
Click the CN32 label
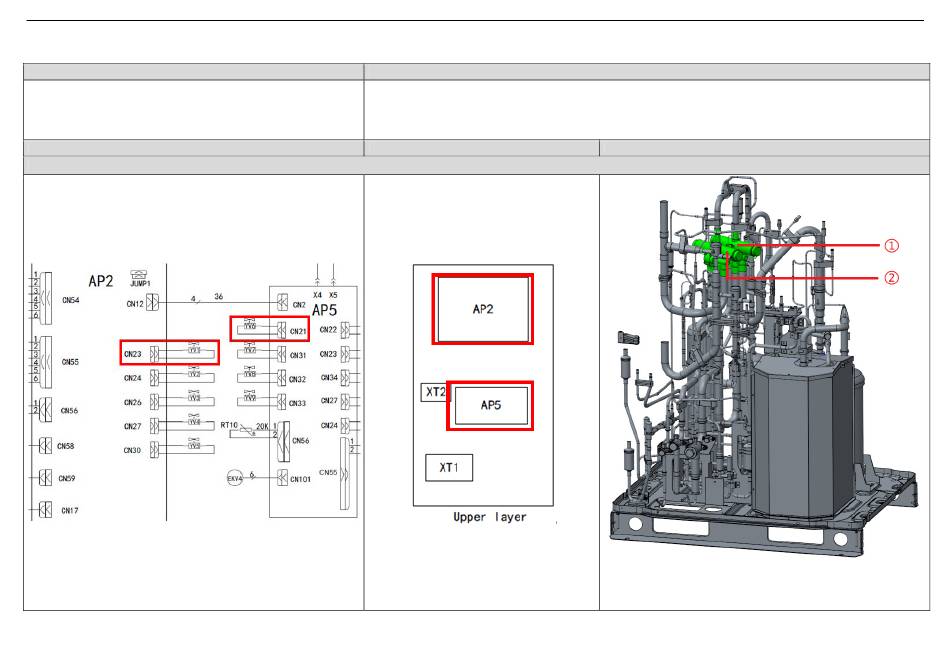(297, 380)
